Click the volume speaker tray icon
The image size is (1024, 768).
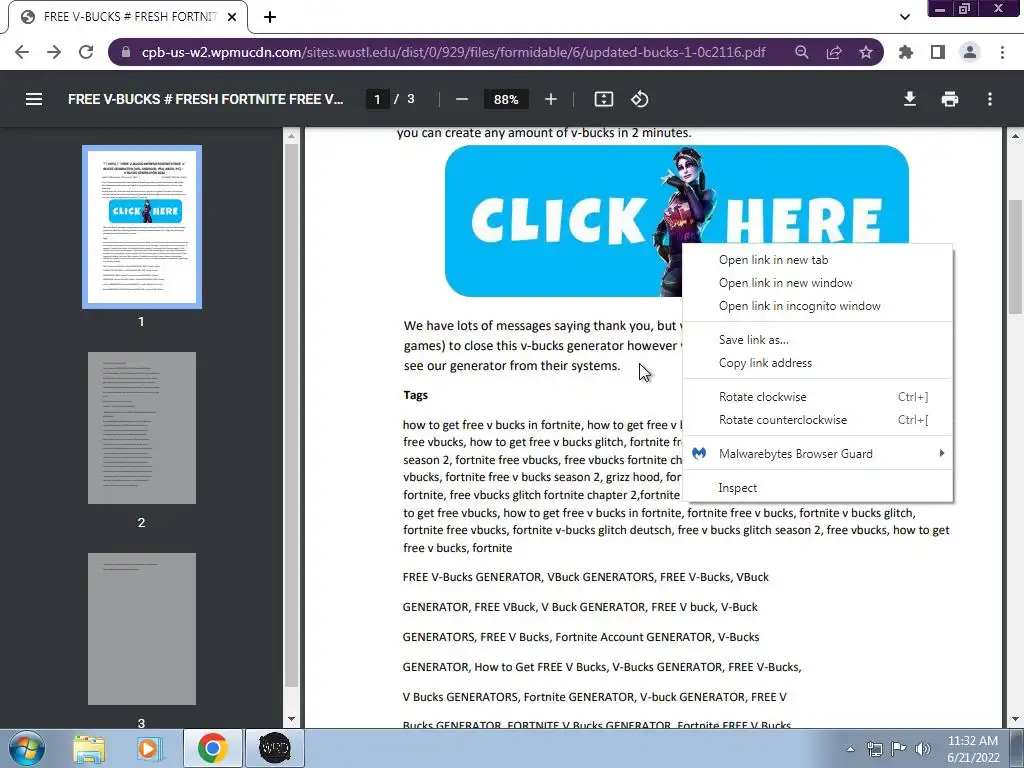(x=923, y=749)
